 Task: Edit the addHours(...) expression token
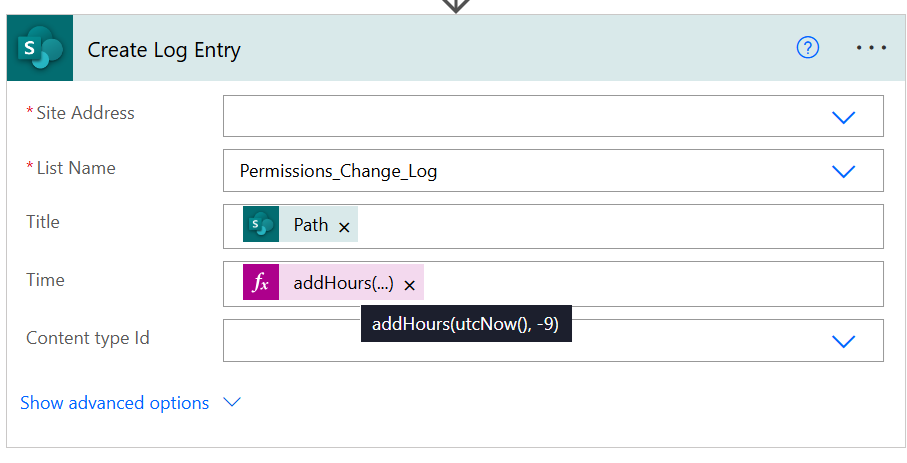[x=343, y=284]
